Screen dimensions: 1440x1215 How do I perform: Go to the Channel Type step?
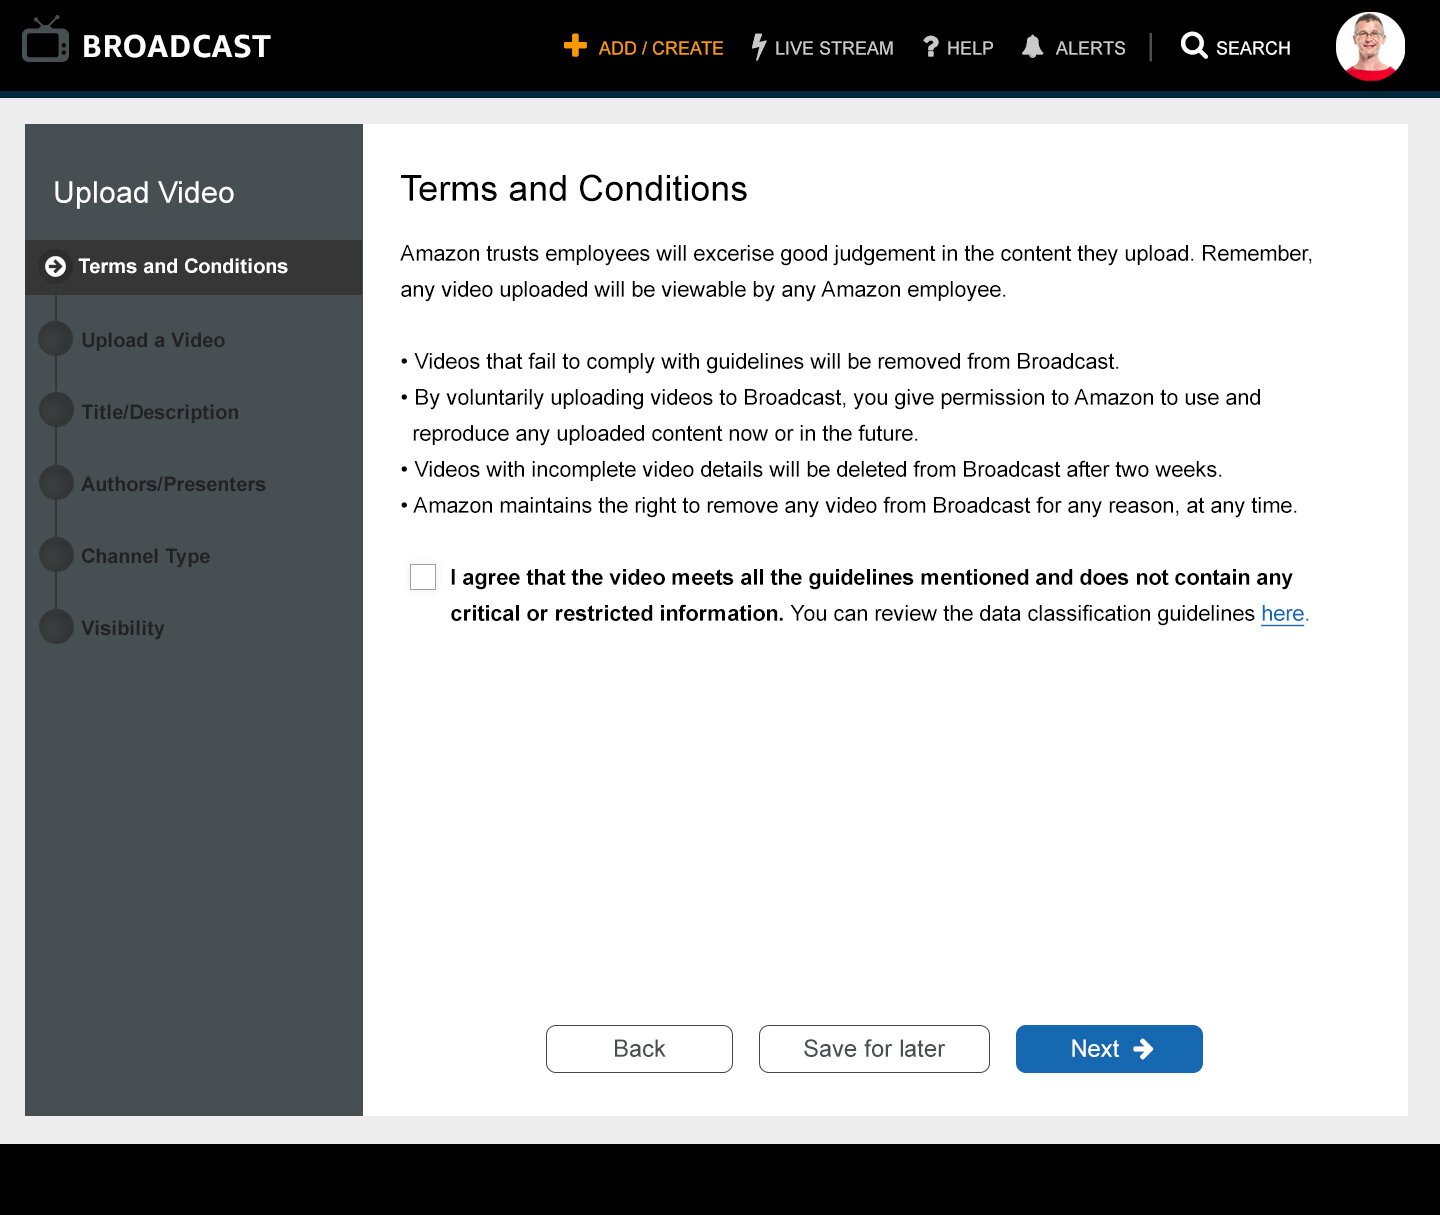pos(145,556)
